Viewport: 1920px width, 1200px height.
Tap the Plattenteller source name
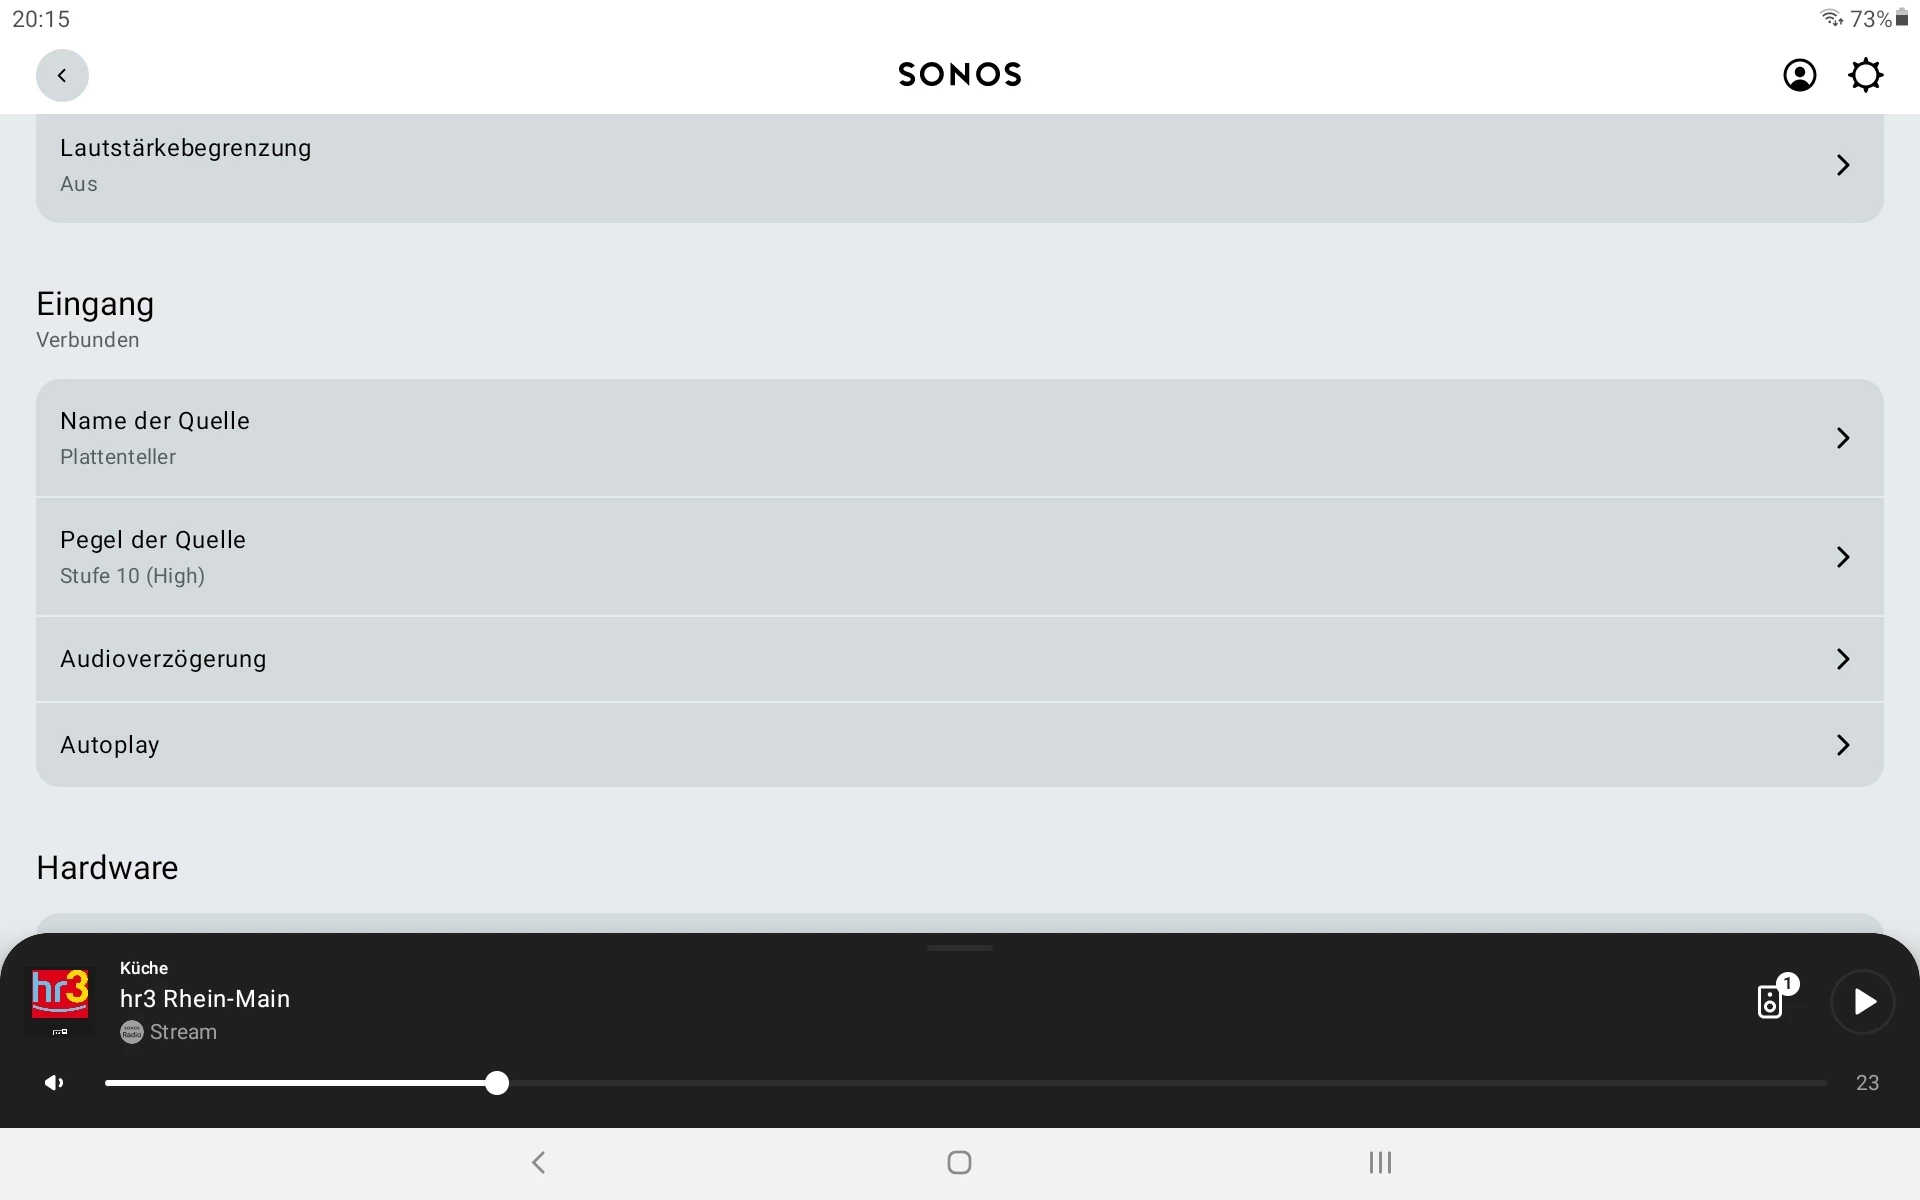(118, 457)
